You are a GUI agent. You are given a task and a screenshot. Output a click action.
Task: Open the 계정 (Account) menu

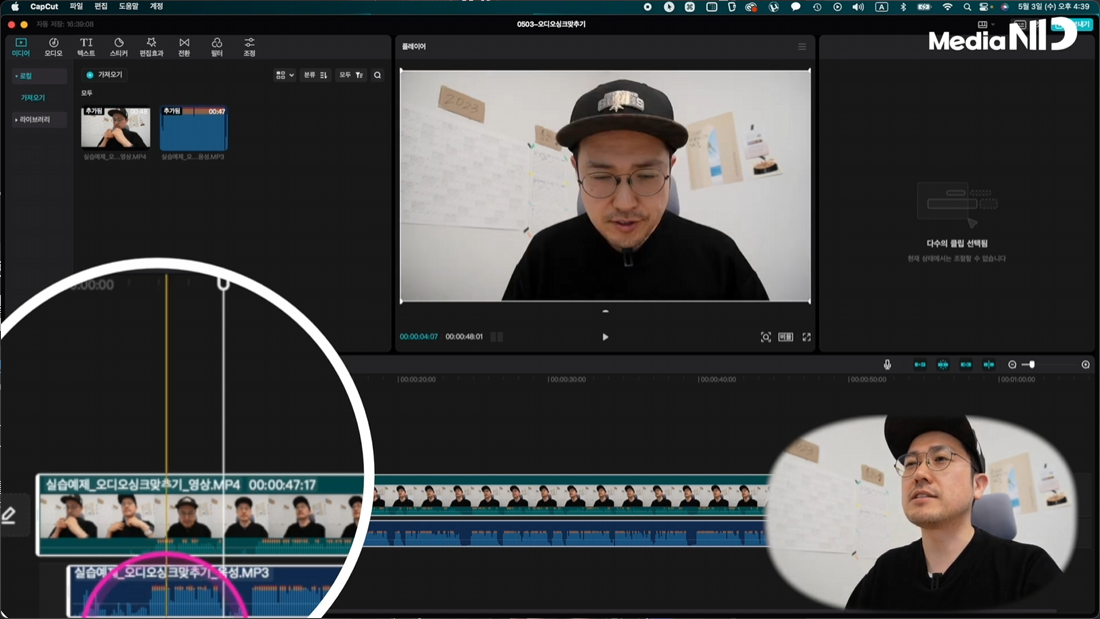point(156,6)
